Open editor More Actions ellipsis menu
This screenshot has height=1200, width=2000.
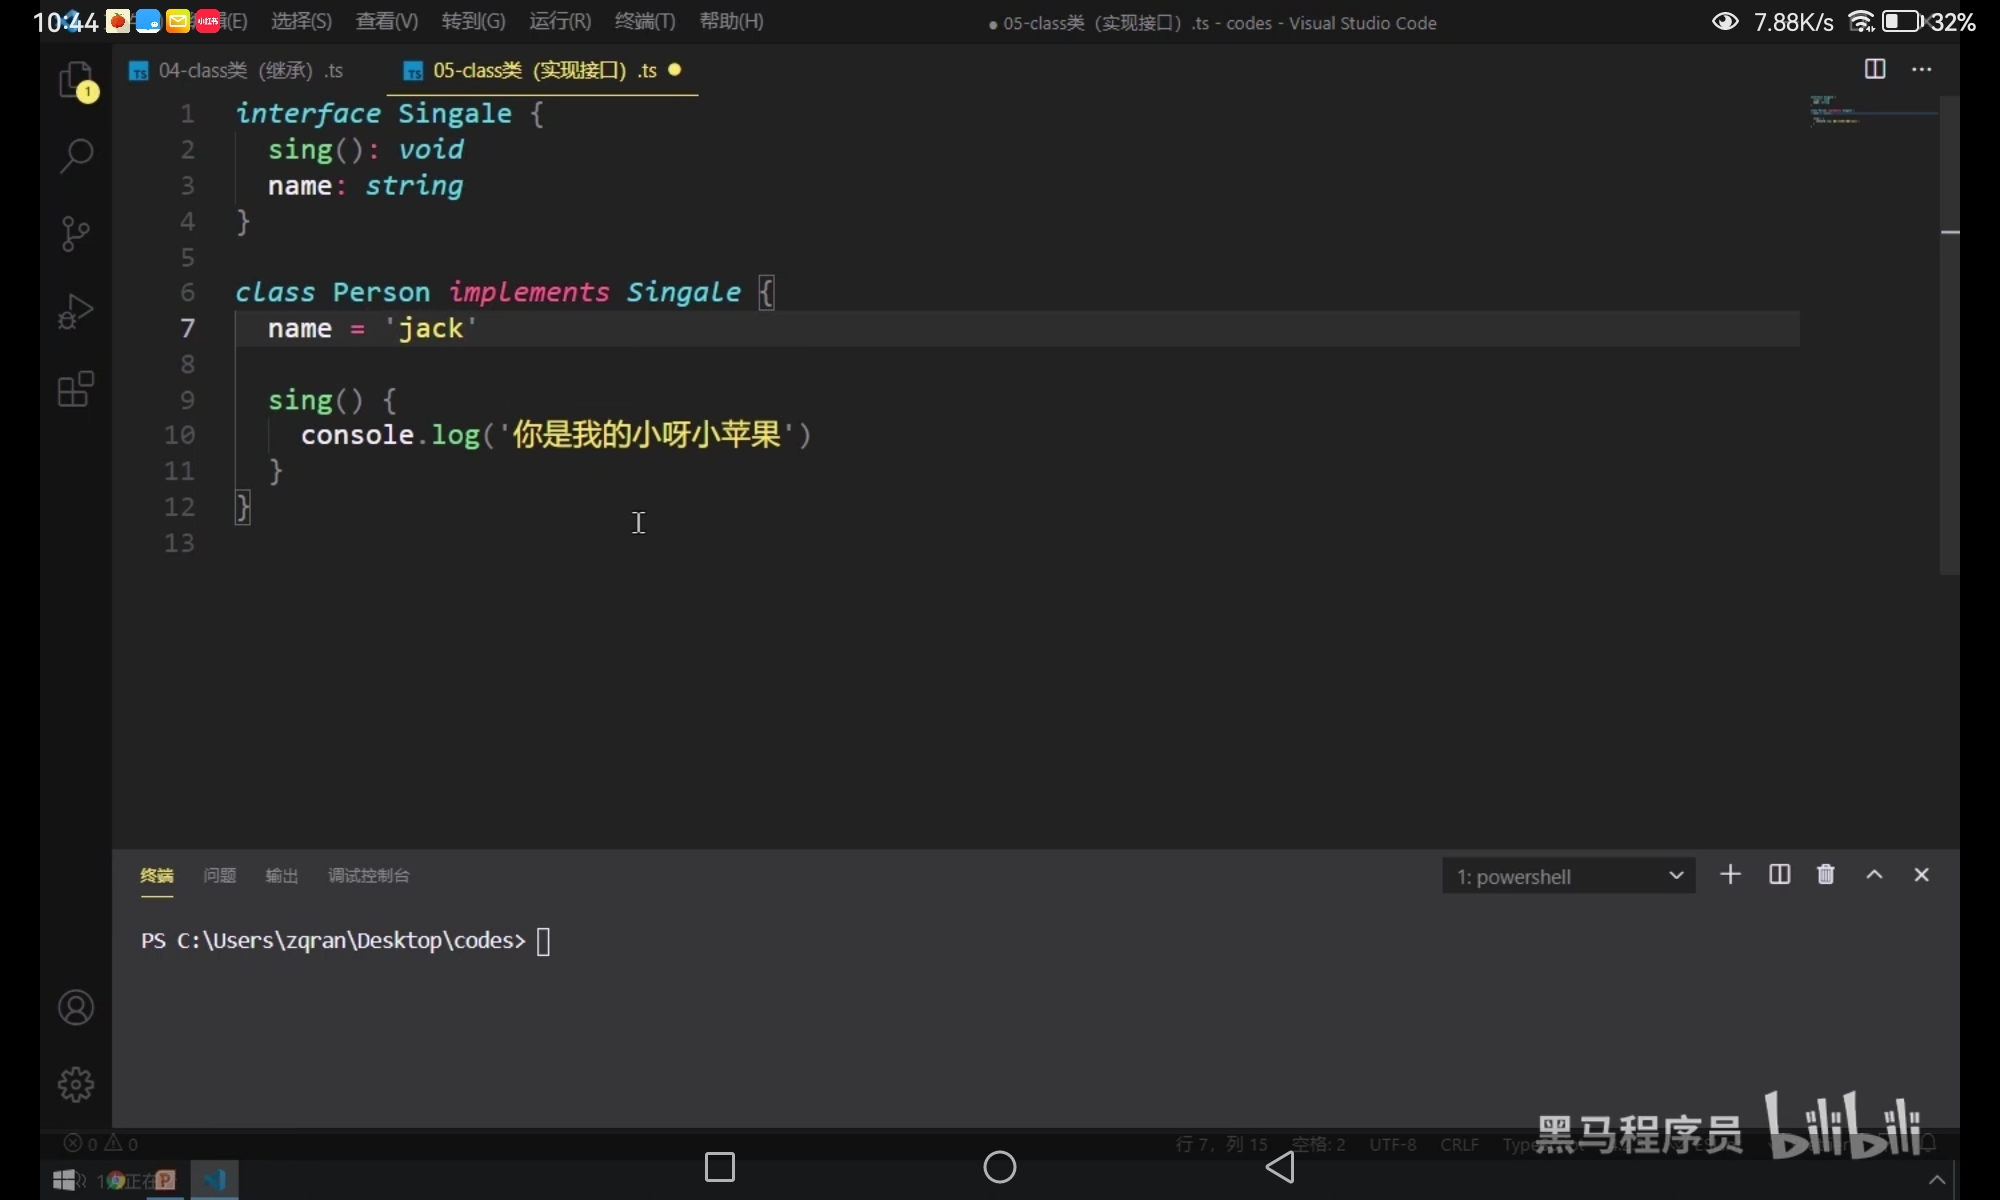pos(1922,69)
